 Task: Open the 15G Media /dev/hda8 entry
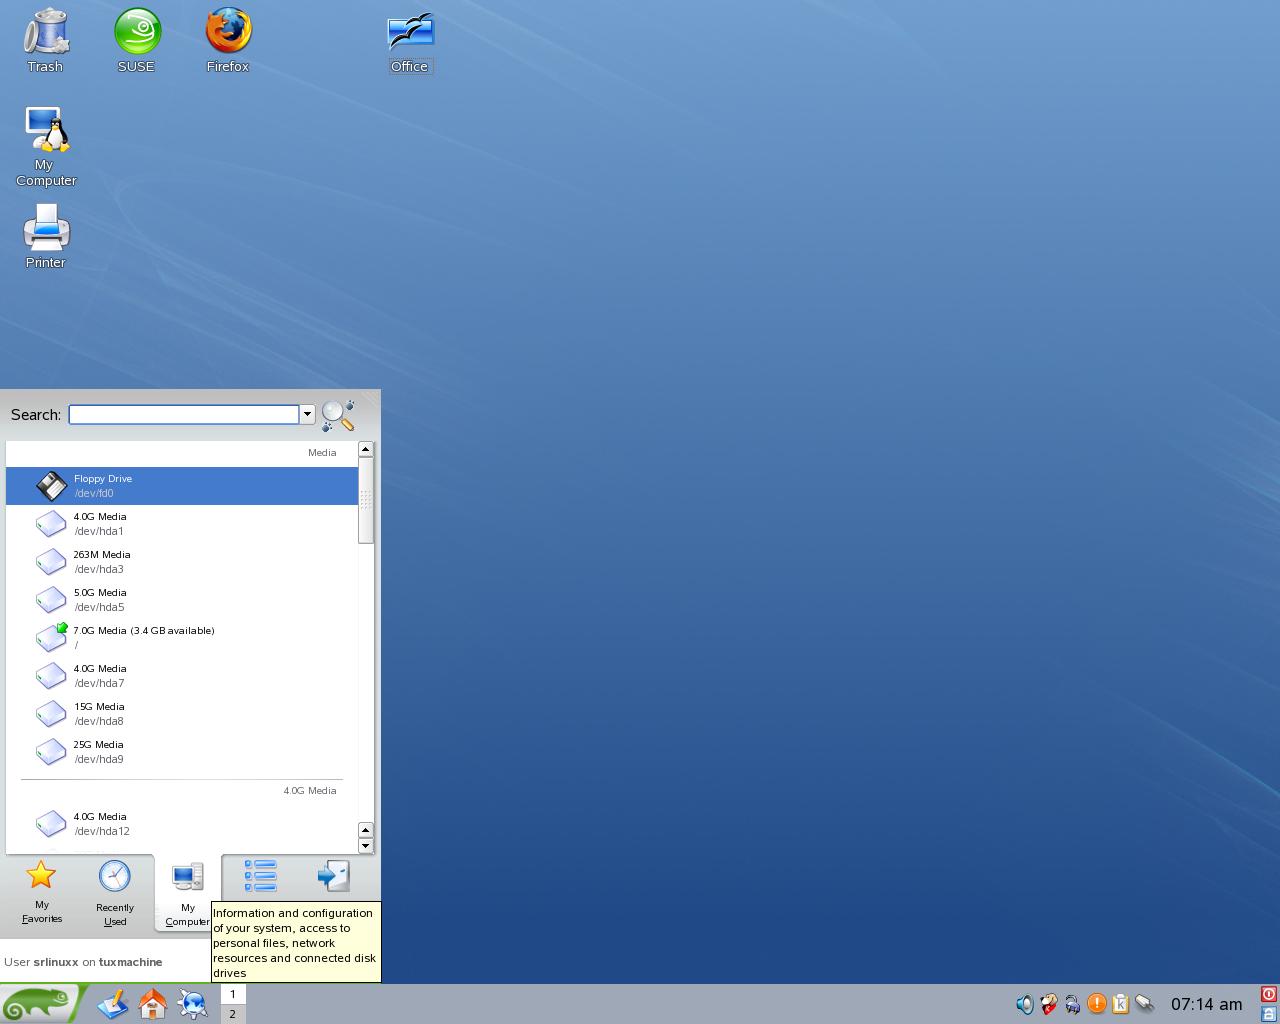pyautogui.click(x=182, y=714)
